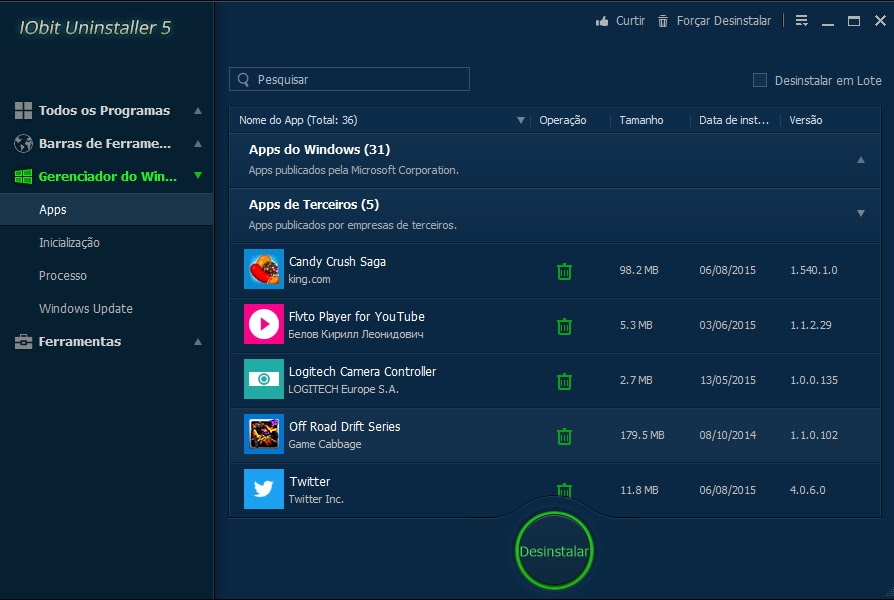Click the version 1.540.1.0 value

pos(814,270)
